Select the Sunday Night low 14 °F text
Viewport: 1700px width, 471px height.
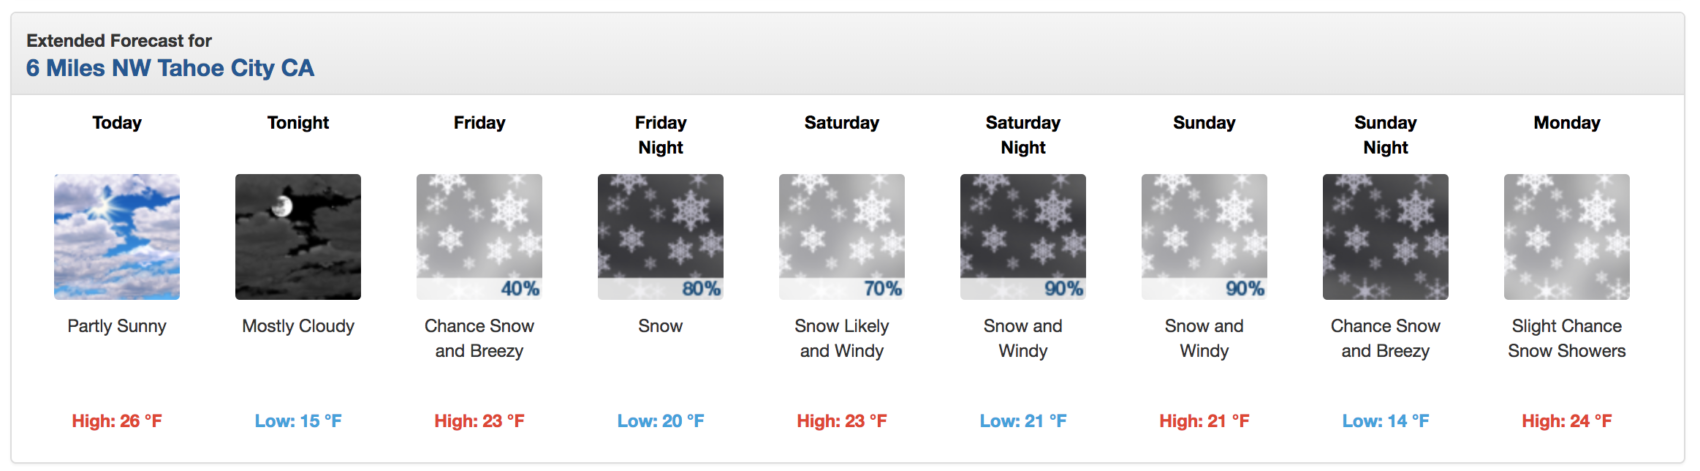tap(1385, 421)
